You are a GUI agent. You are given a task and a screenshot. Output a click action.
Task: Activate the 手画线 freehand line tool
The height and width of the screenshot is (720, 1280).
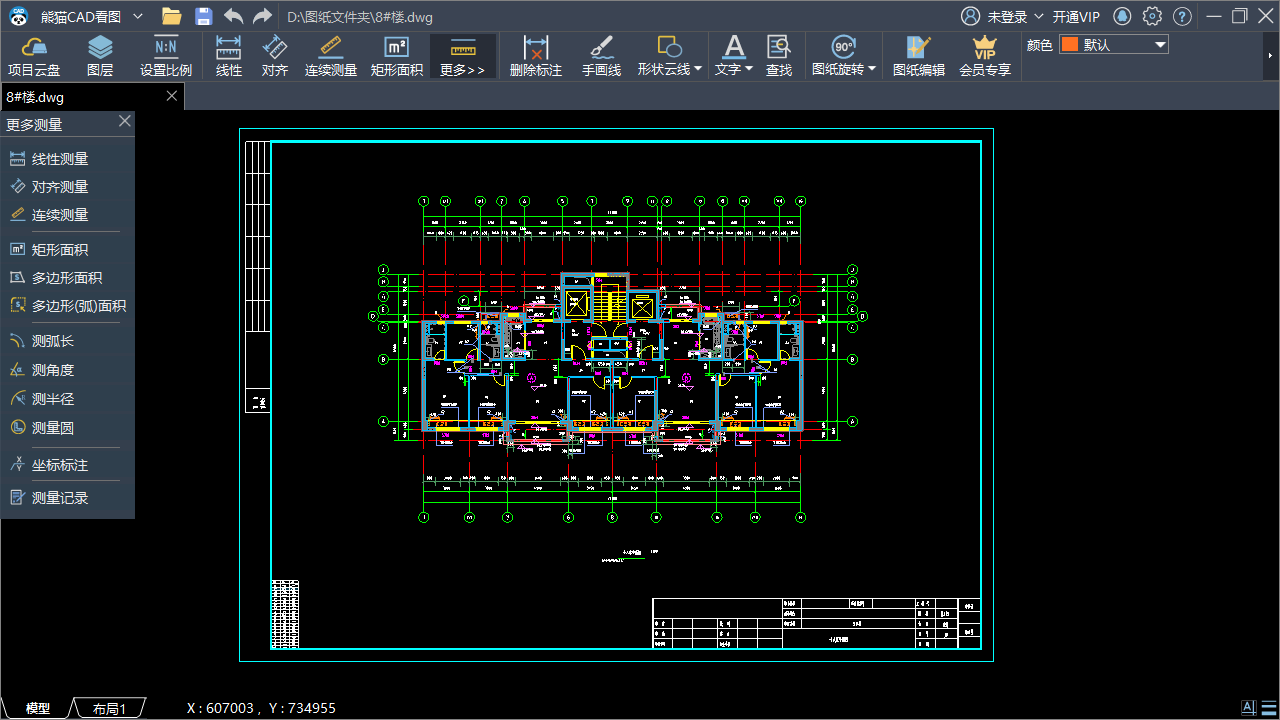[x=601, y=56]
